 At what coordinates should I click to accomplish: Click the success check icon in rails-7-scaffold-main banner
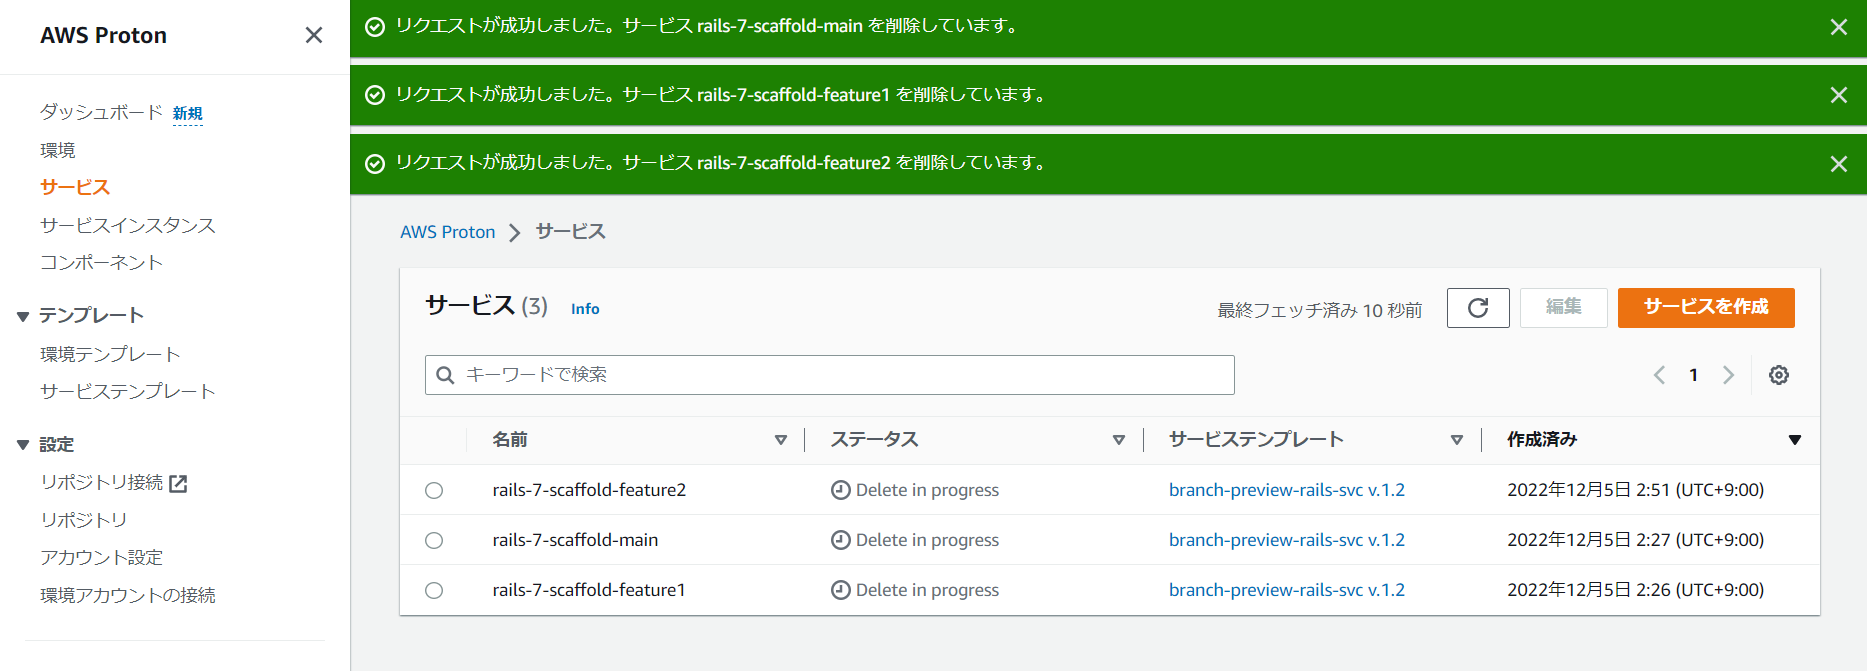(x=375, y=27)
